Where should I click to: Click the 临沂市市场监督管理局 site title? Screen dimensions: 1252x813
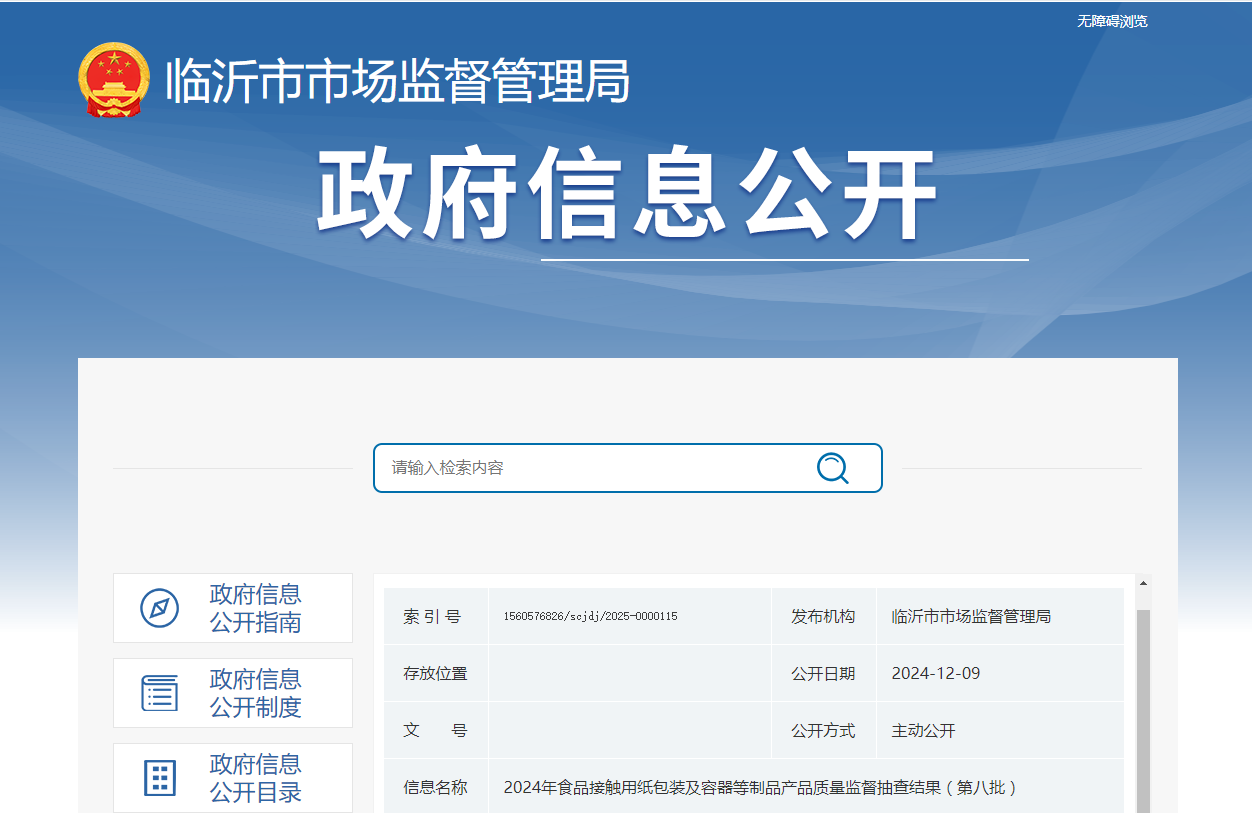pyautogui.click(x=397, y=80)
